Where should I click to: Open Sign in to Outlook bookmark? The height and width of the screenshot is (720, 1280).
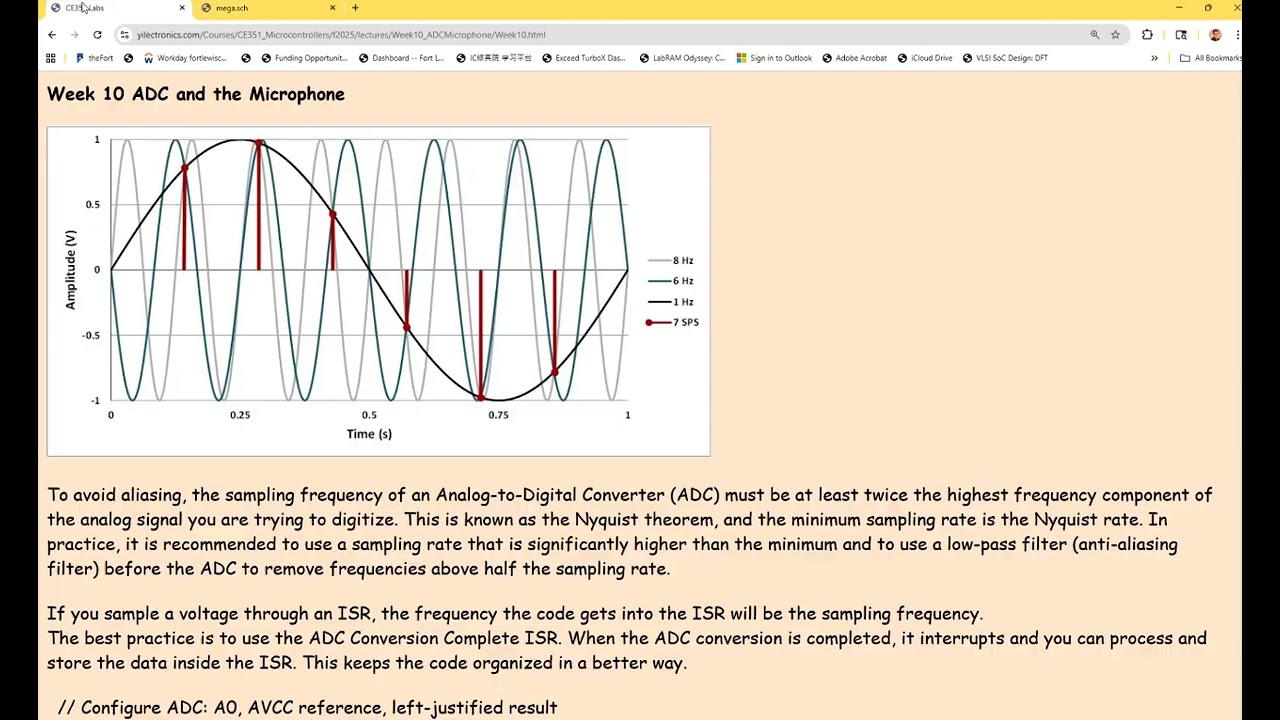click(x=774, y=58)
